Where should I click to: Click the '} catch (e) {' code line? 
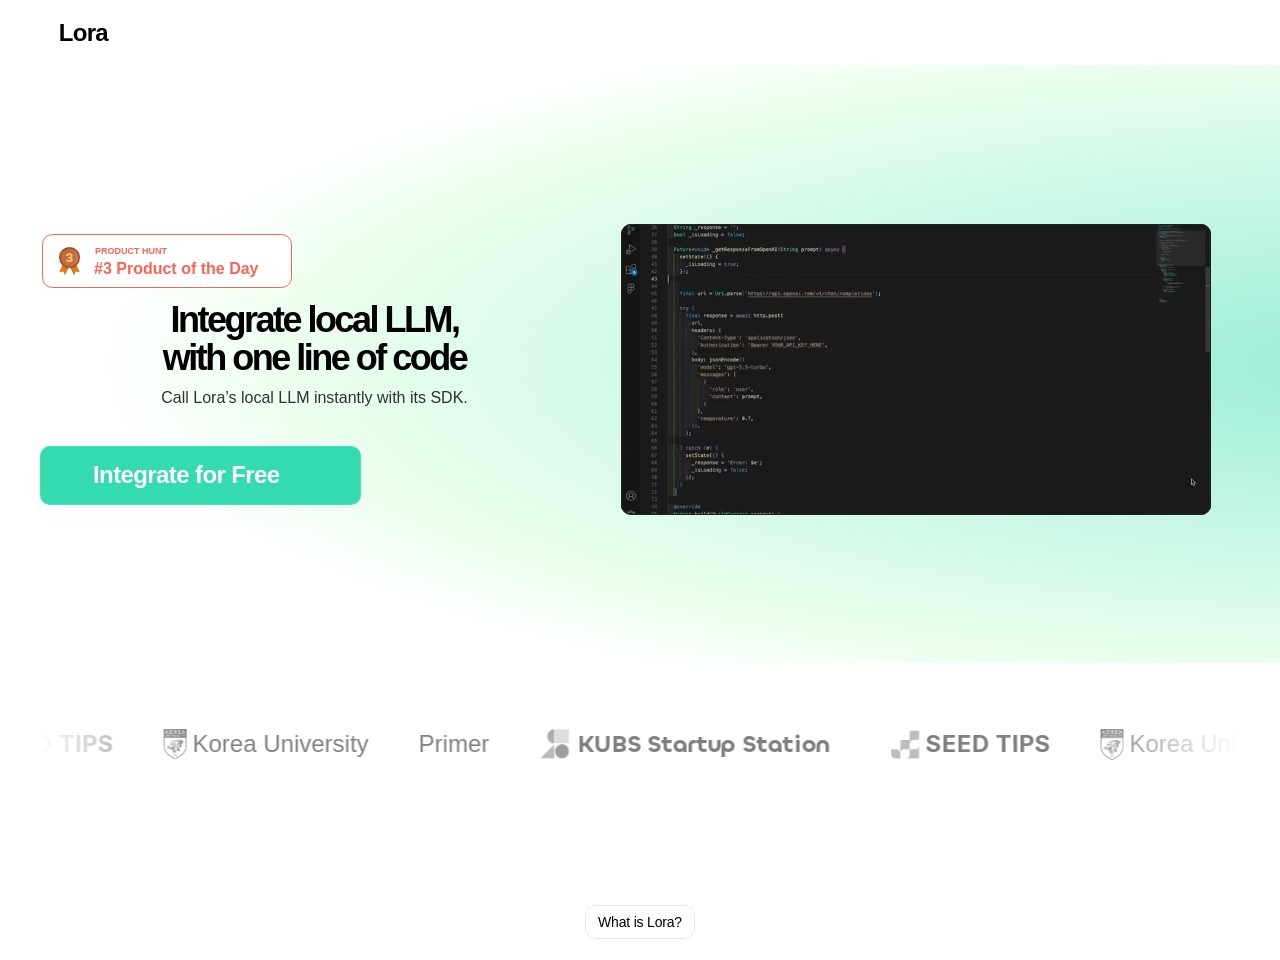[x=699, y=448]
